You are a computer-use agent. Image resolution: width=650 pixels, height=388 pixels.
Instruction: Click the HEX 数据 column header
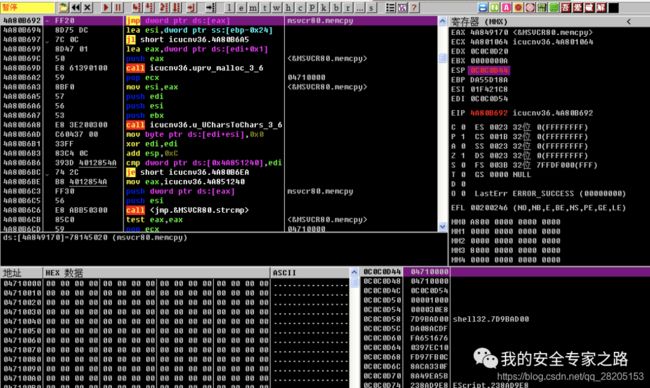coord(156,272)
